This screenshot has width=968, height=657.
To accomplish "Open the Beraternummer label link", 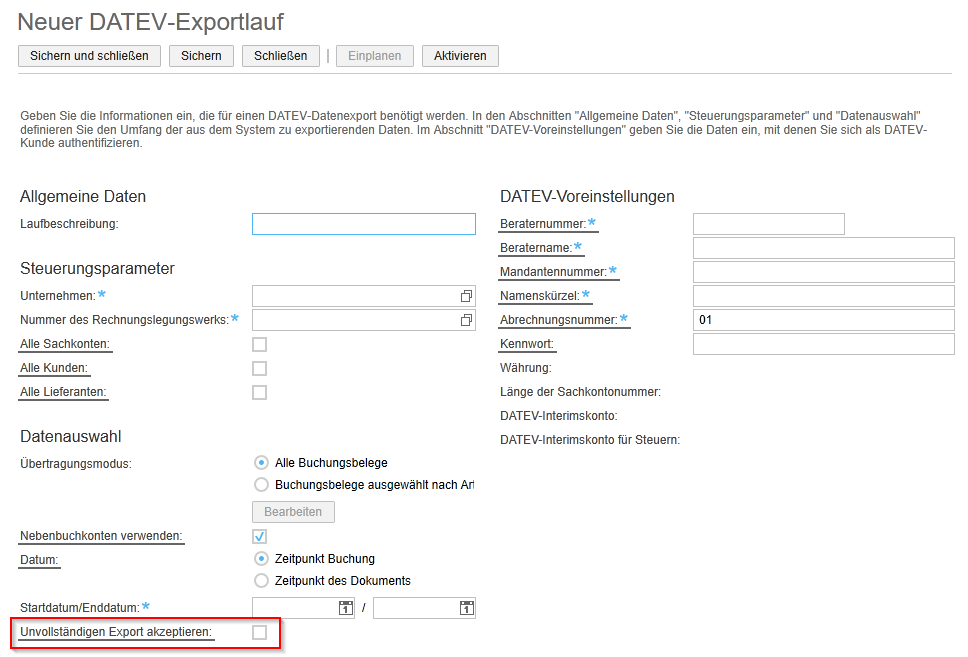I will click(545, 223).
